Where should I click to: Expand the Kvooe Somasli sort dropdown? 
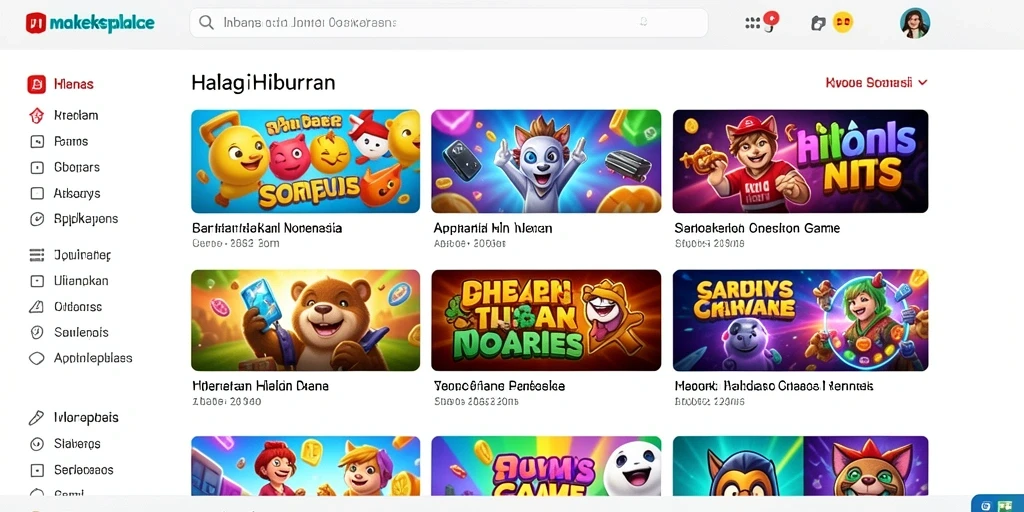[876, 83]
